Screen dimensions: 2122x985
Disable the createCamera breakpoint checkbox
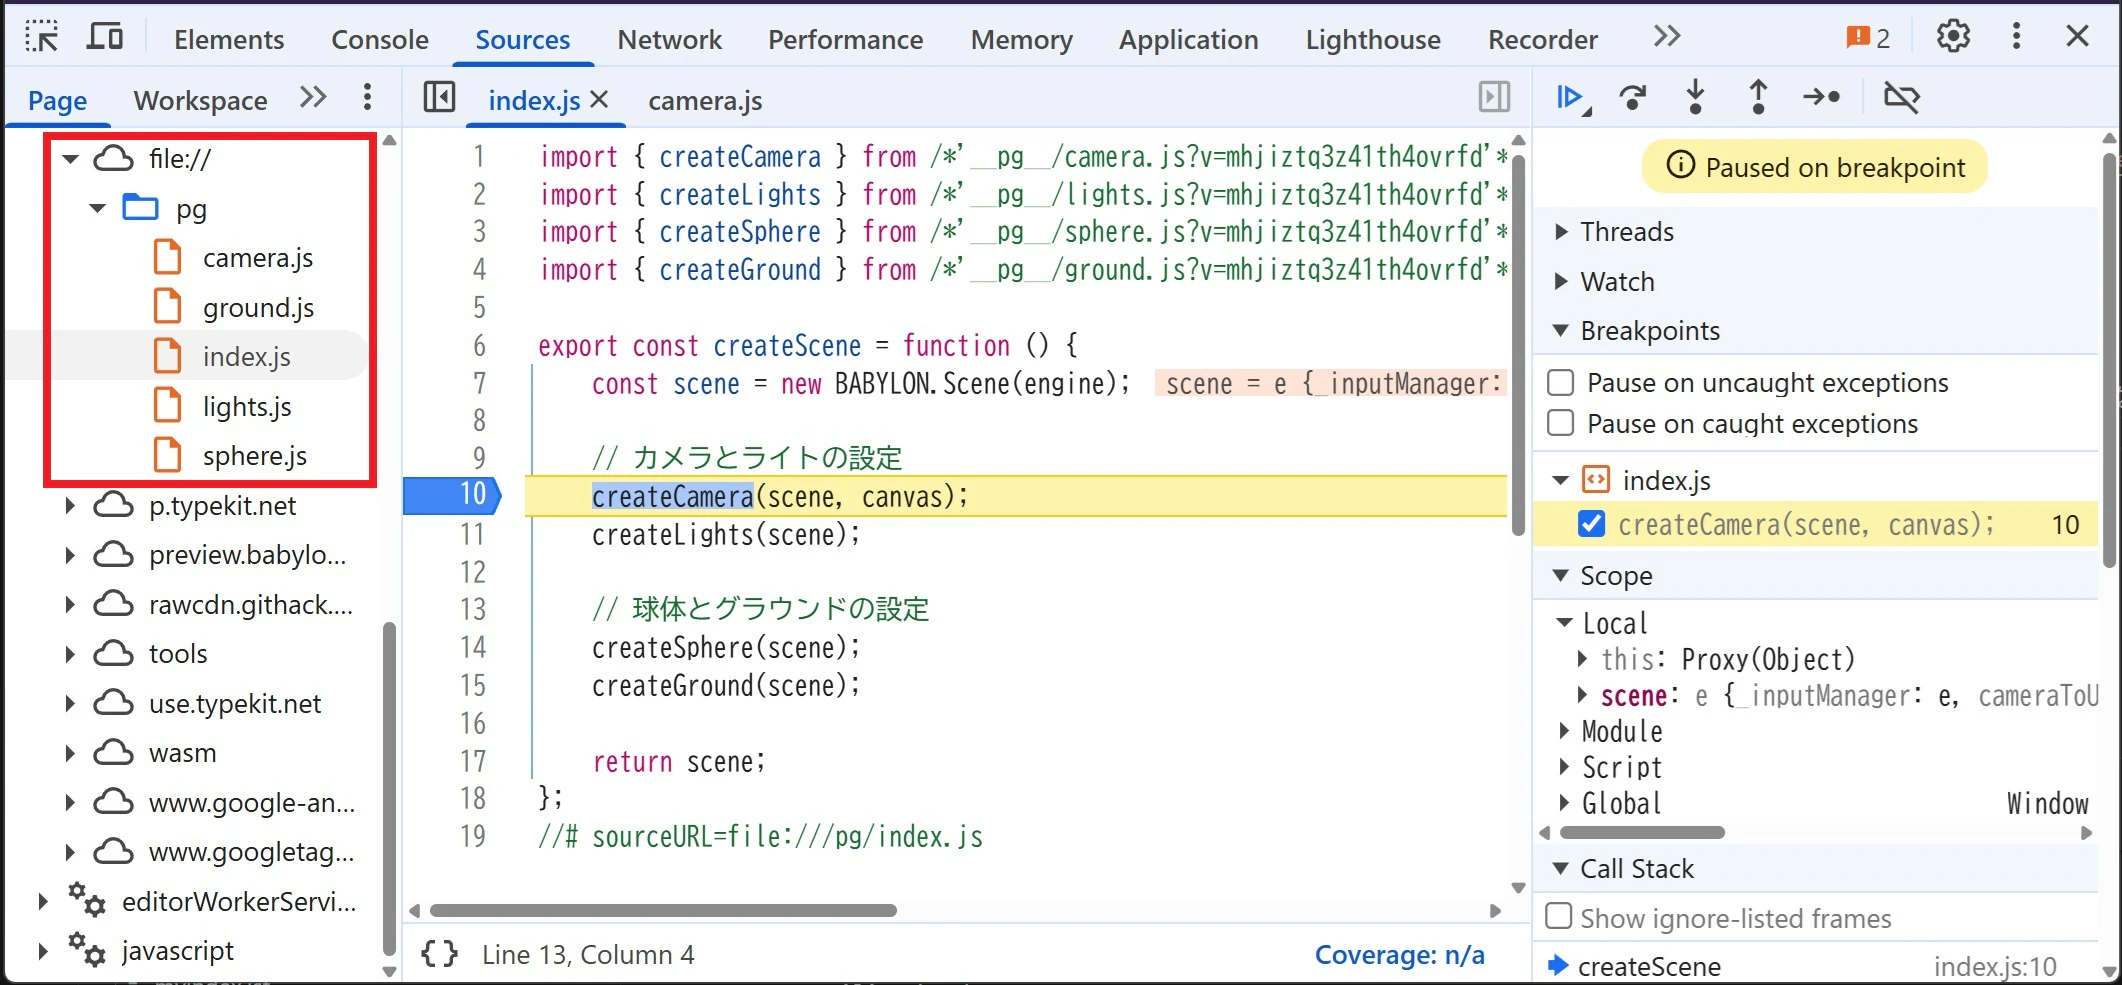[1590, 523]
